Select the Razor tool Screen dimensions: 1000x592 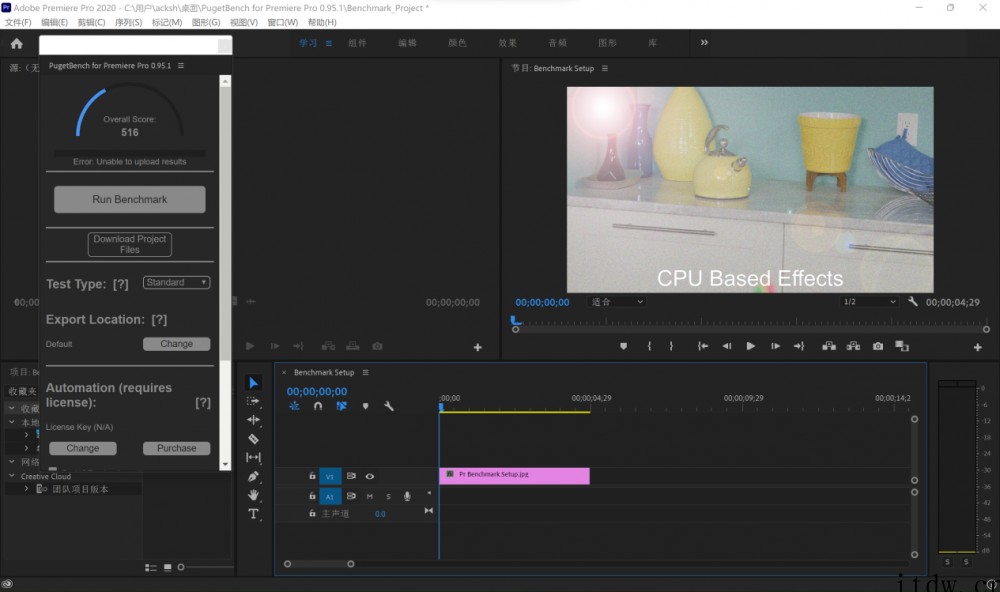pos(253,439)
